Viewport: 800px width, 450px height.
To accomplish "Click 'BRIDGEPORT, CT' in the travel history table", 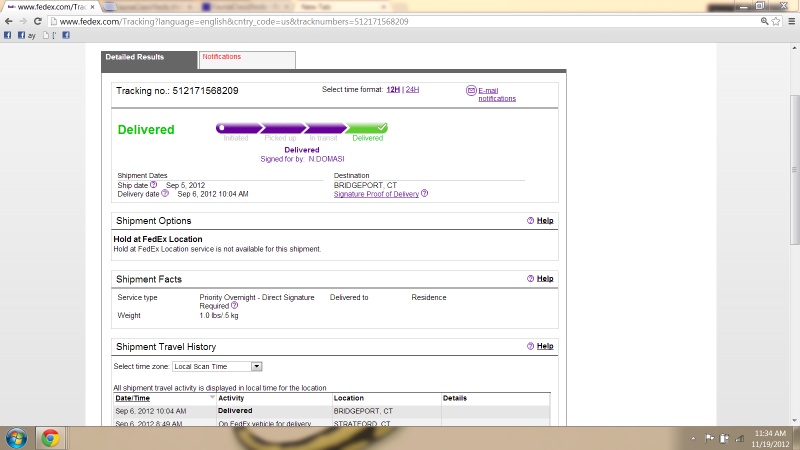I will pyautogui.click(x=363, y=411).
